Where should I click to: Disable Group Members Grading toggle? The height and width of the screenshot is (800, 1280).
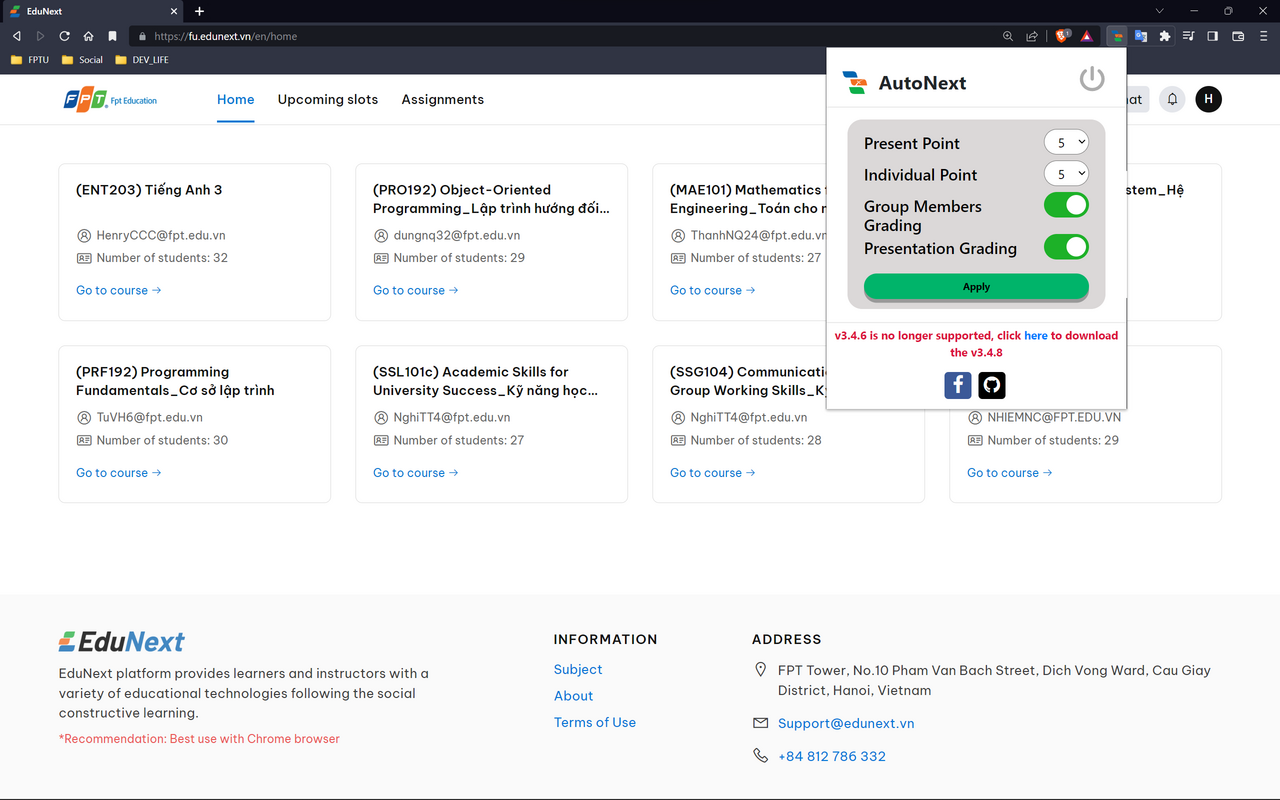tap(1066, 205)
